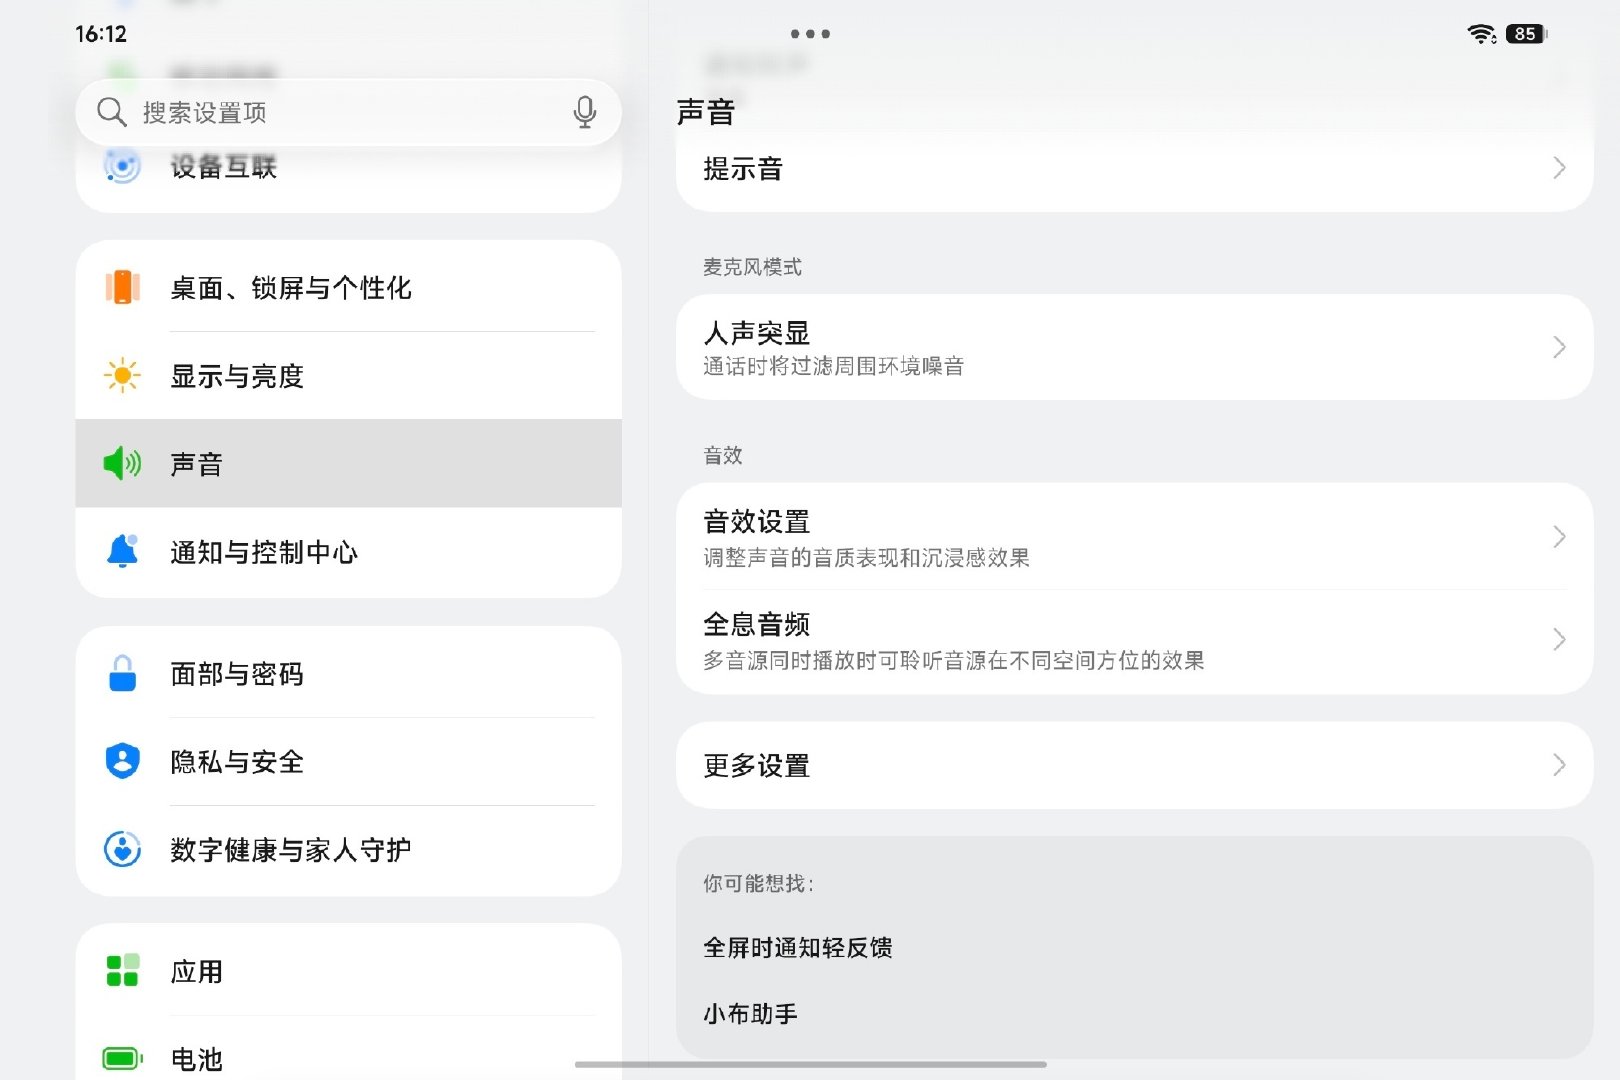
Task: Tap the 数字健康与家人守护 heart icon
Action: tap(122, 849)
